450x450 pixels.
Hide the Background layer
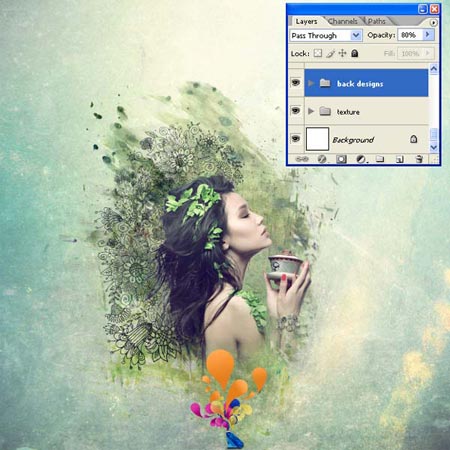click(x=296, y=138)
